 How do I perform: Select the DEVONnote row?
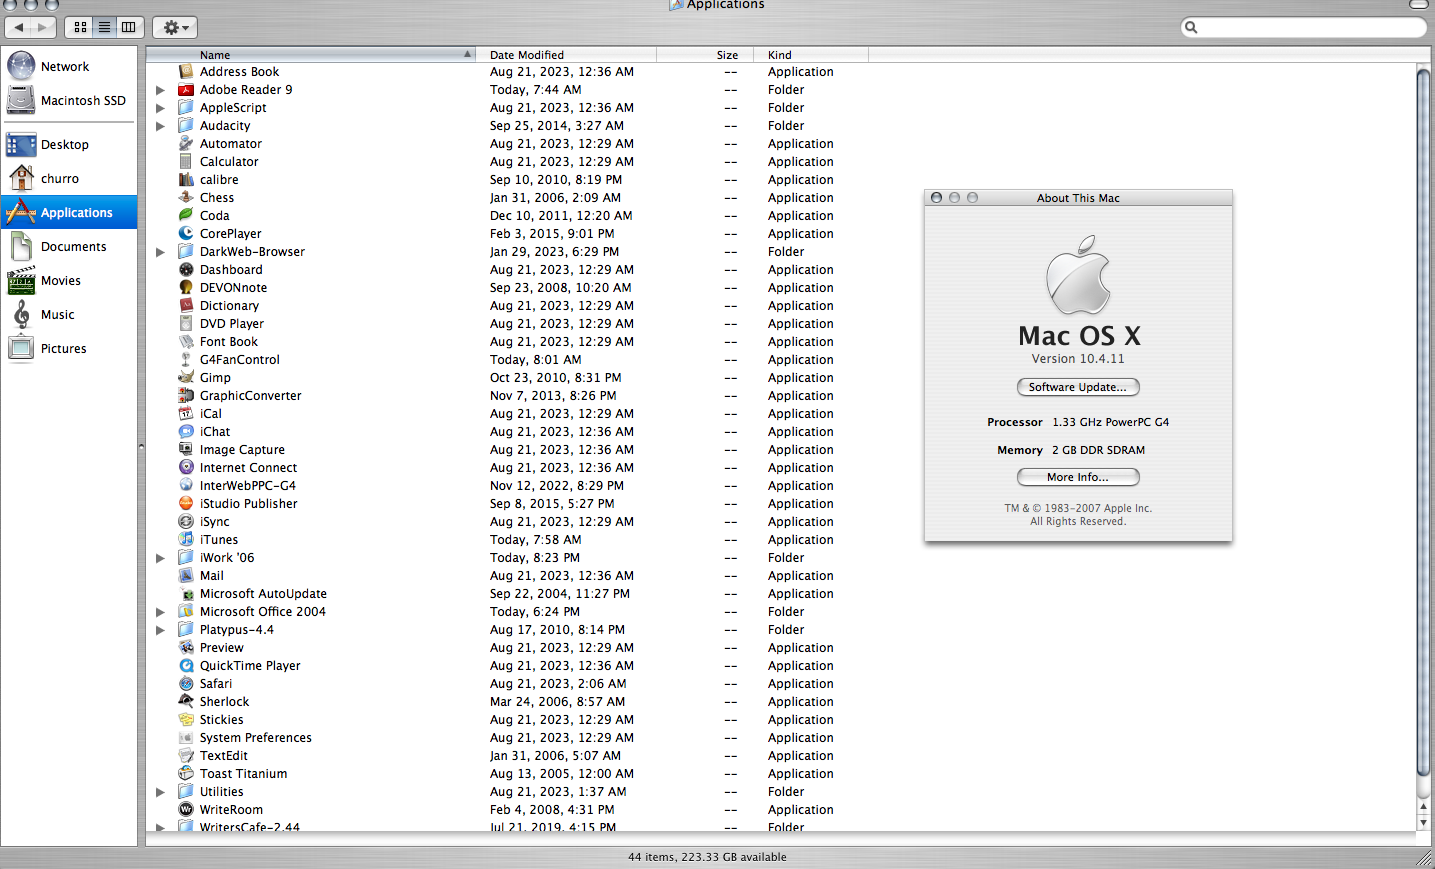click(781, 288)
